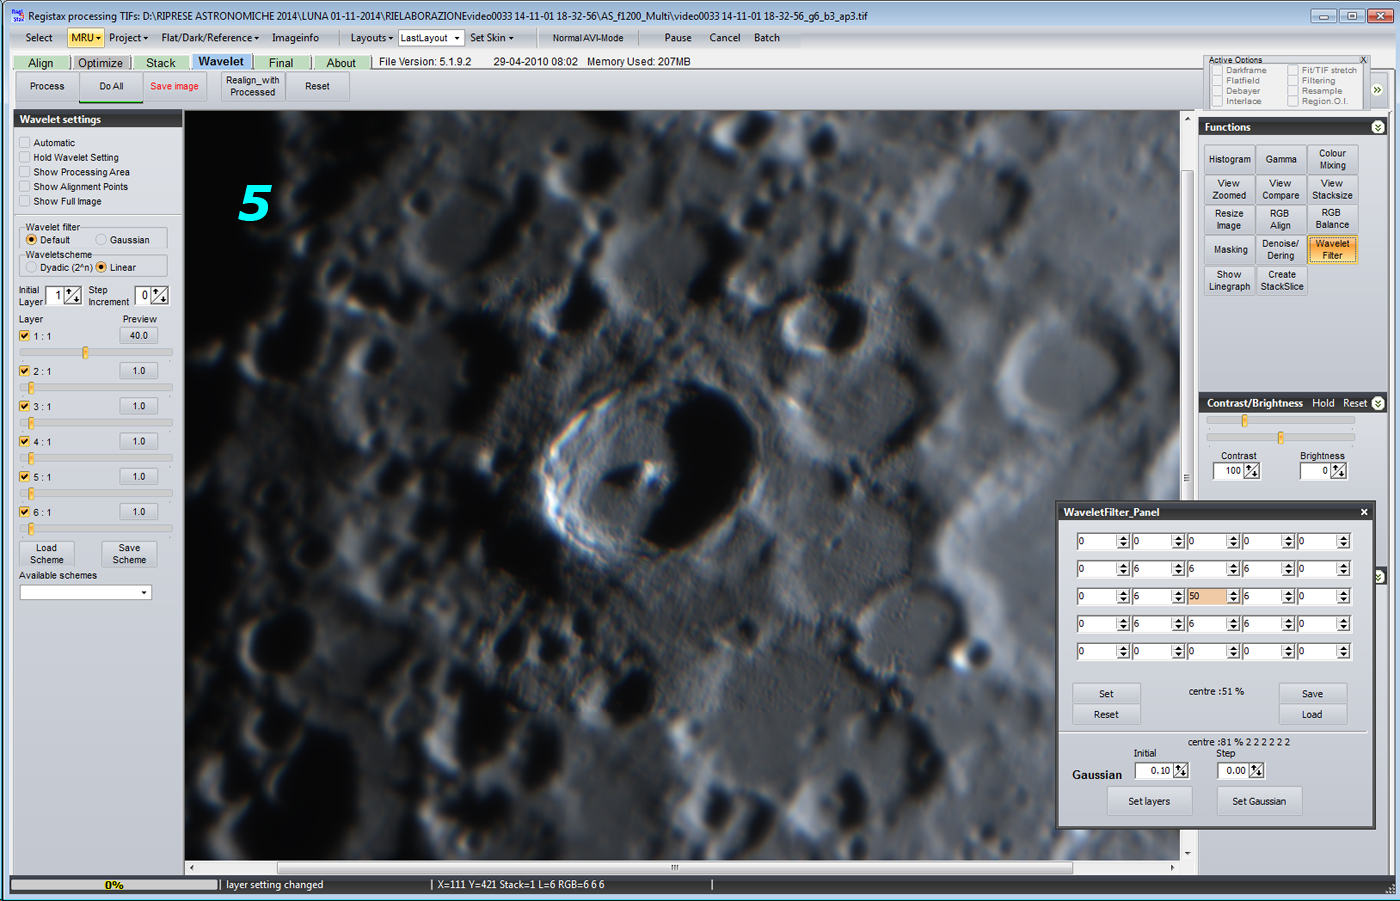This screenshot has height=901, width=1400.
Task: Adjust the Brightness slider handle
Action: [1280, 438]
